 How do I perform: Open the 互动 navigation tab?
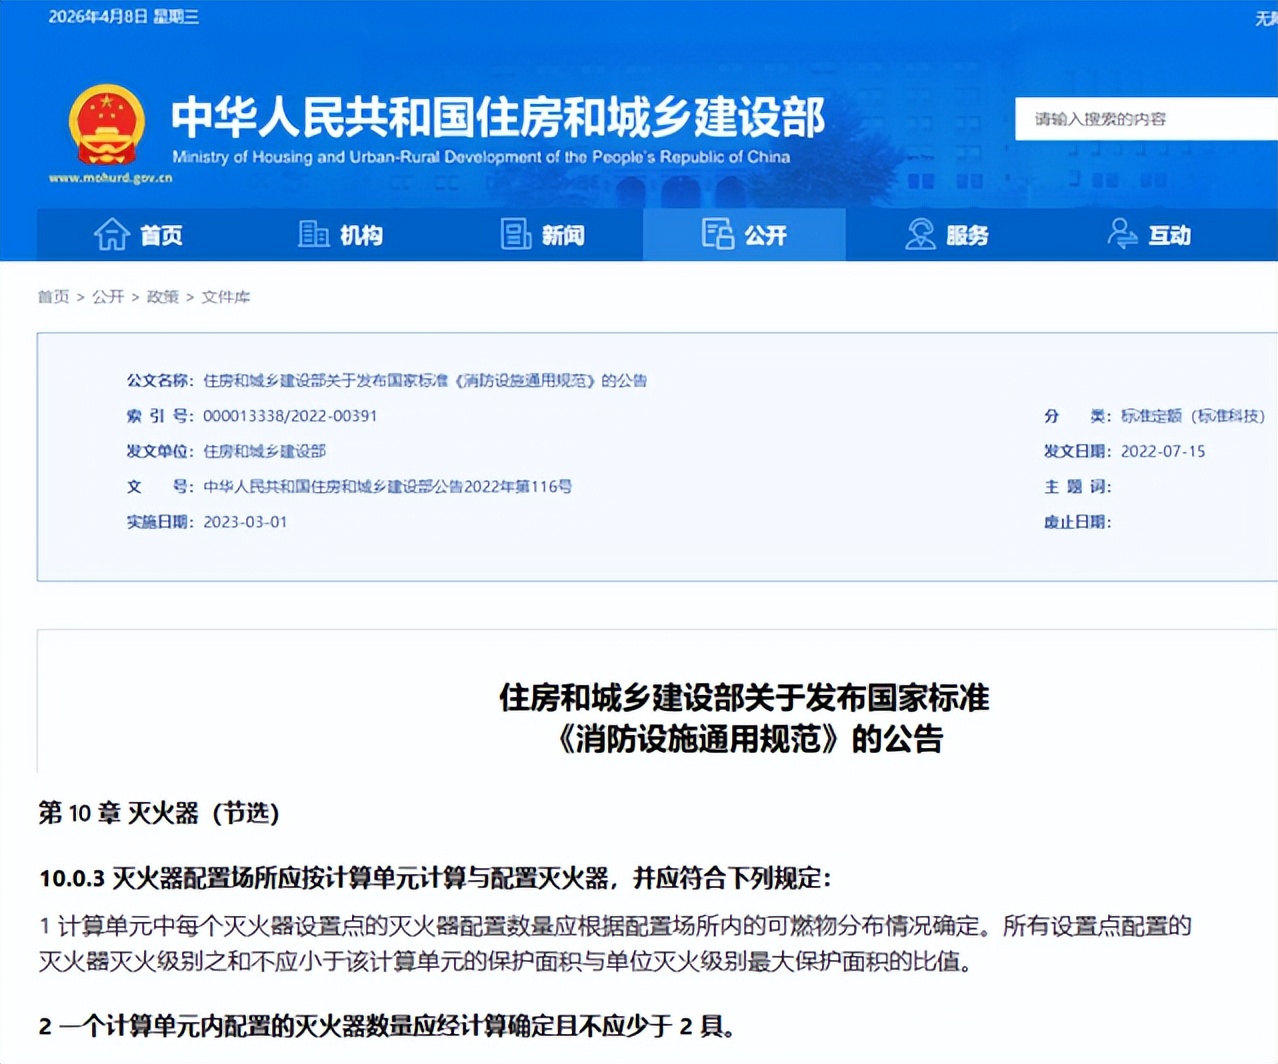tap(1149, 235)
